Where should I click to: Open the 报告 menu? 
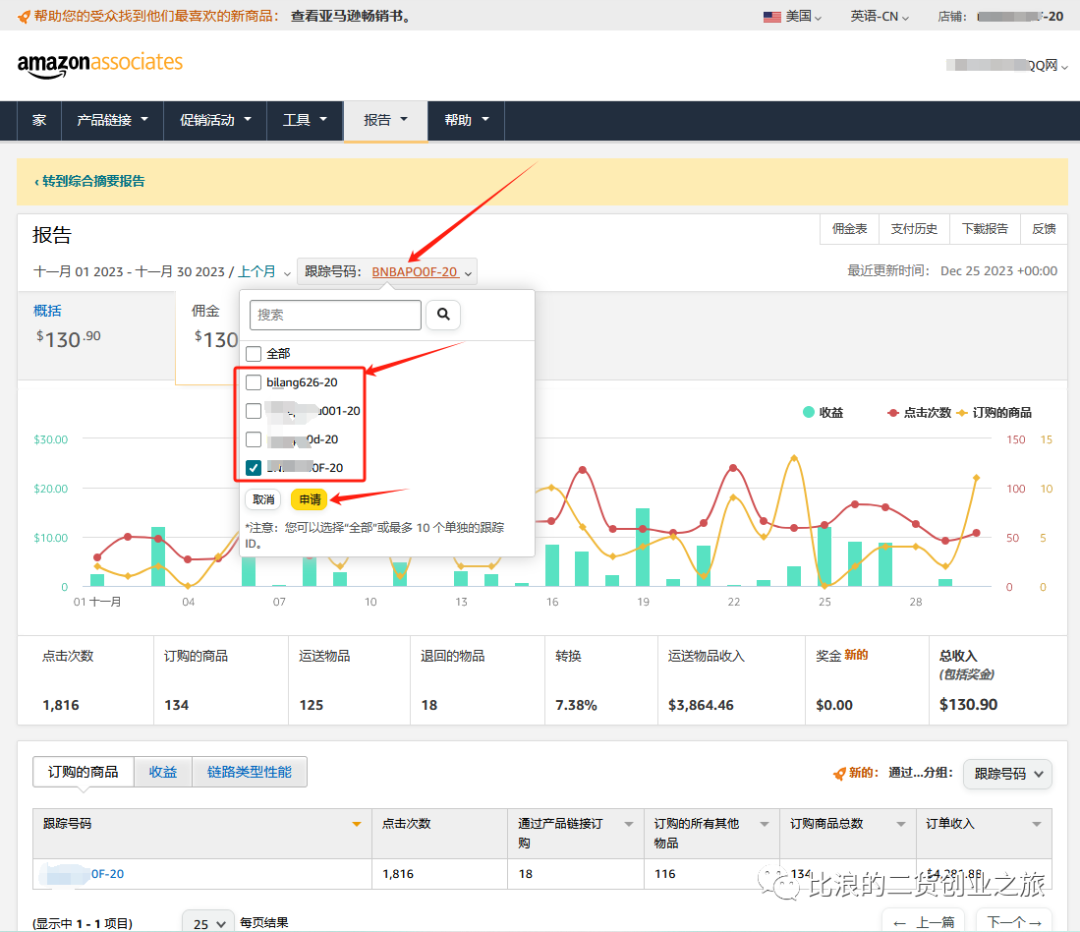tap(386, 121)
